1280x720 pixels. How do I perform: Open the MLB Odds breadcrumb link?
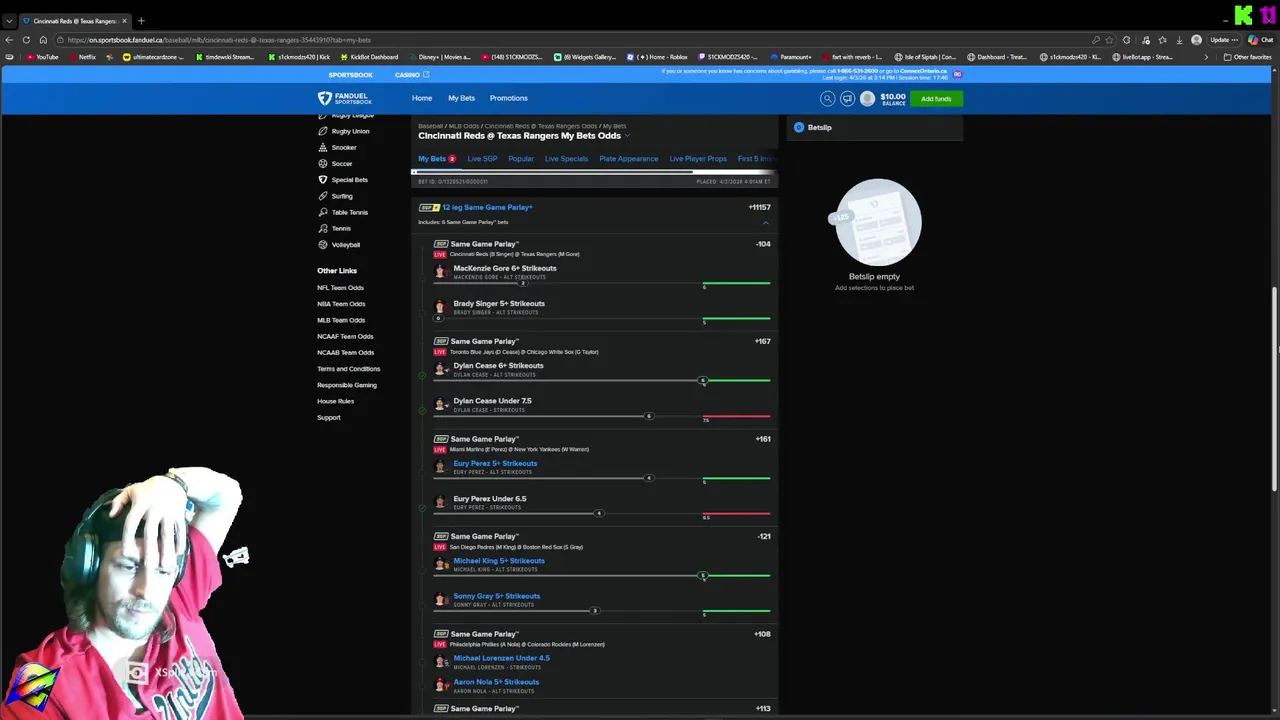462,126
